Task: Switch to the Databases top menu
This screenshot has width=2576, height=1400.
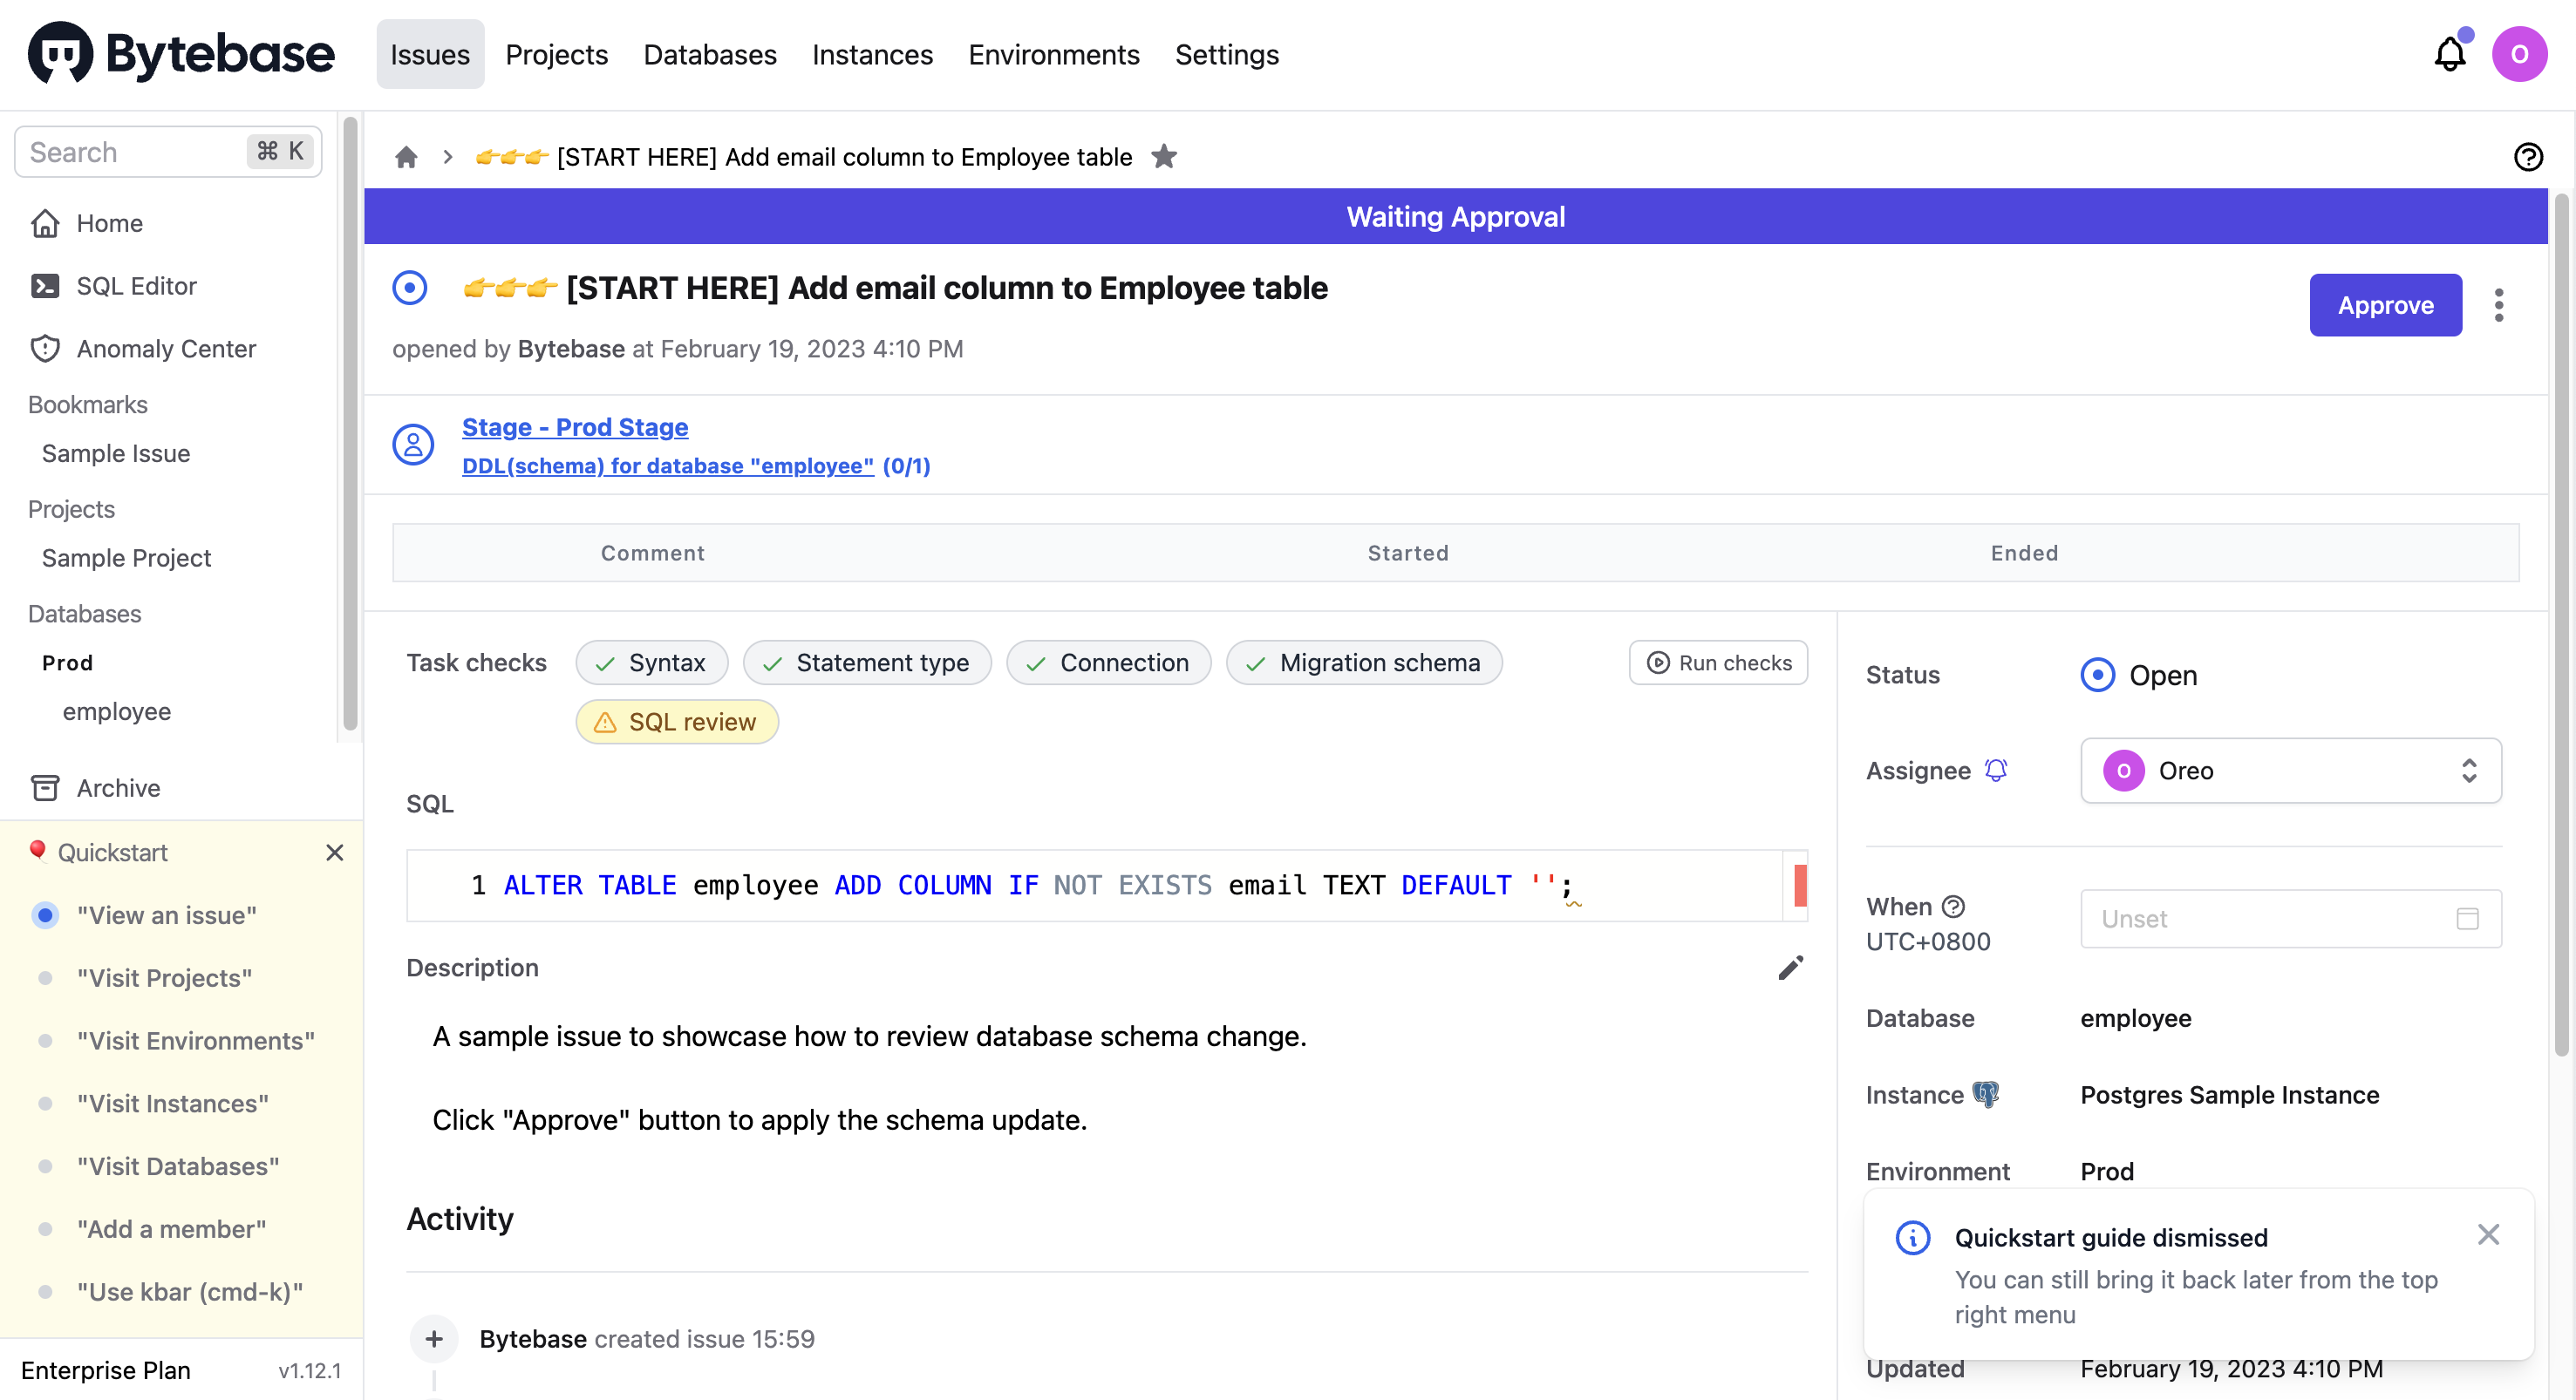Action: point(709,54)
